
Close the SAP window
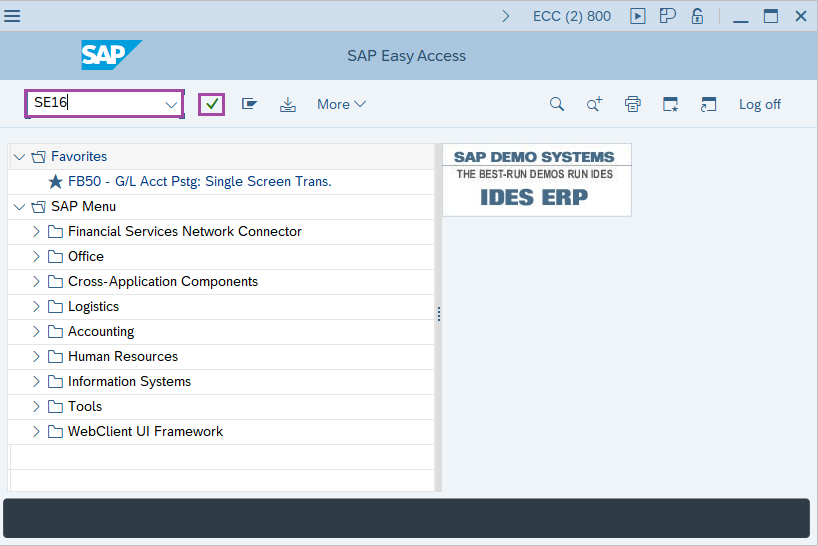801,16
